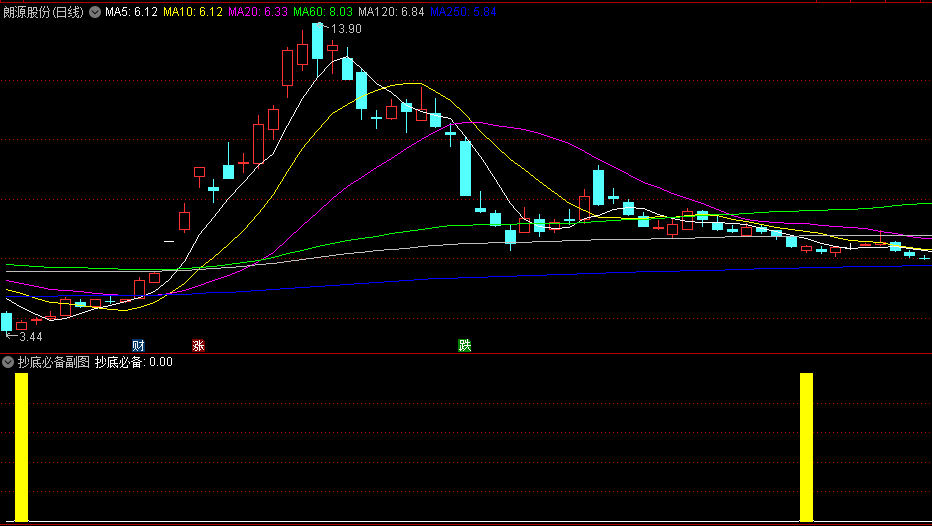This screenshot has width=932, height=526.
Task: Click the 13.90 high price label
Action: pyautogui.click(x=346, y=29)
